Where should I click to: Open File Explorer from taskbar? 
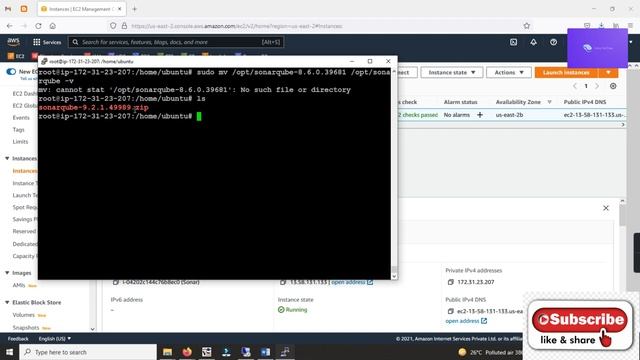(x=167, y=352)
